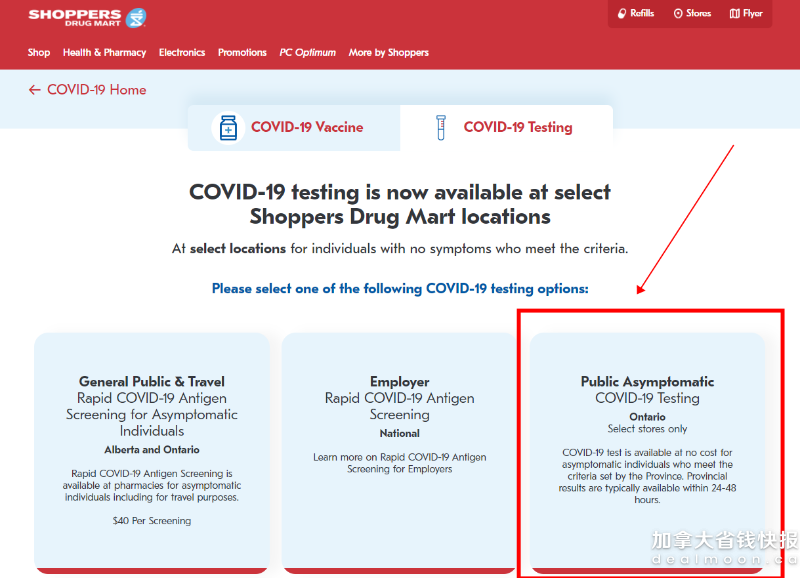Click the 'COVID-19 testing is now available' headline
Screen dimensions: 800x578
point(400,205)
